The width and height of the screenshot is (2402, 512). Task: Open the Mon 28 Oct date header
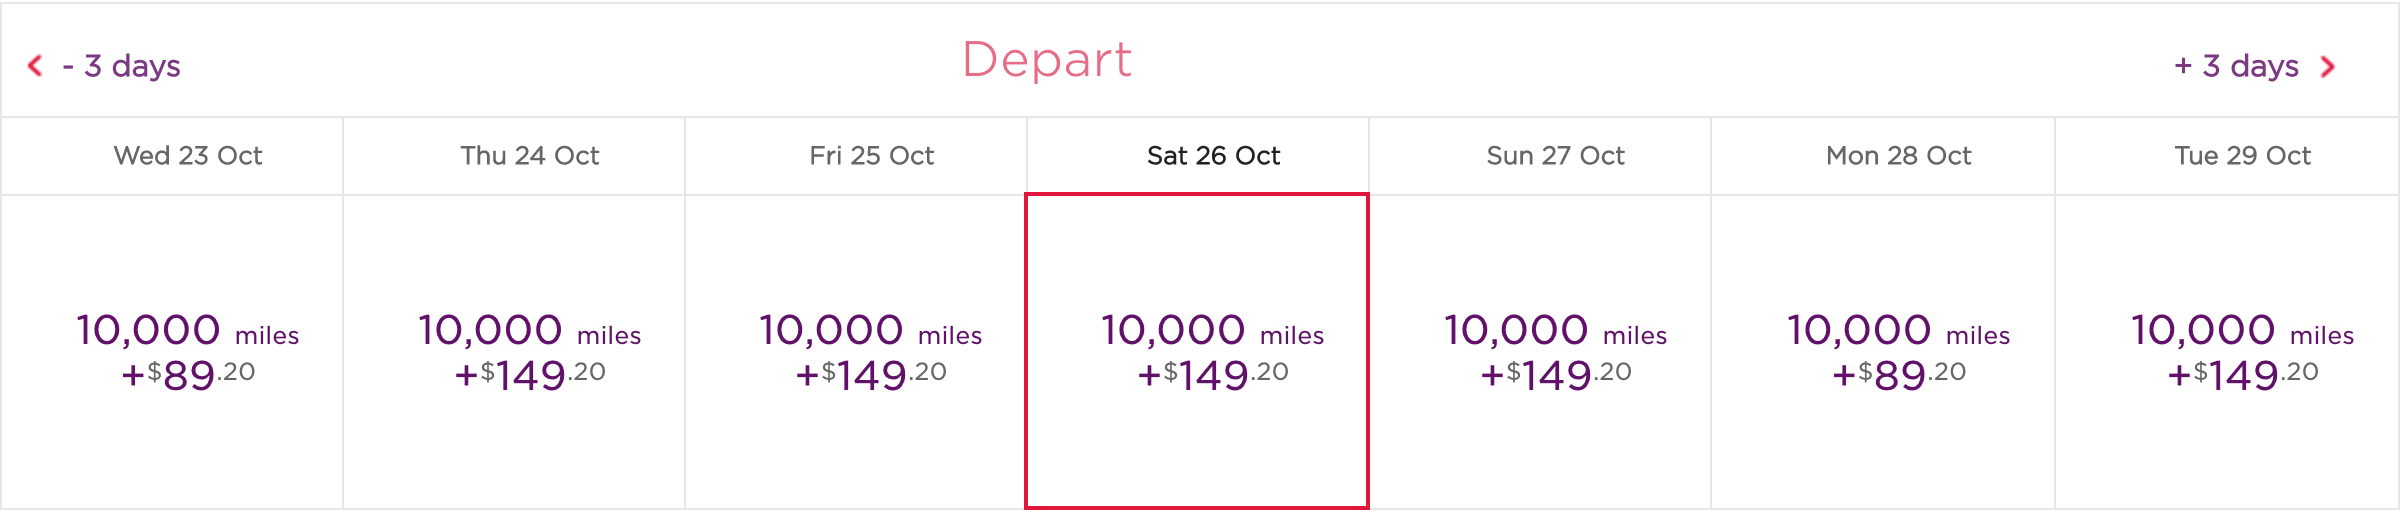click(1899, 156)
